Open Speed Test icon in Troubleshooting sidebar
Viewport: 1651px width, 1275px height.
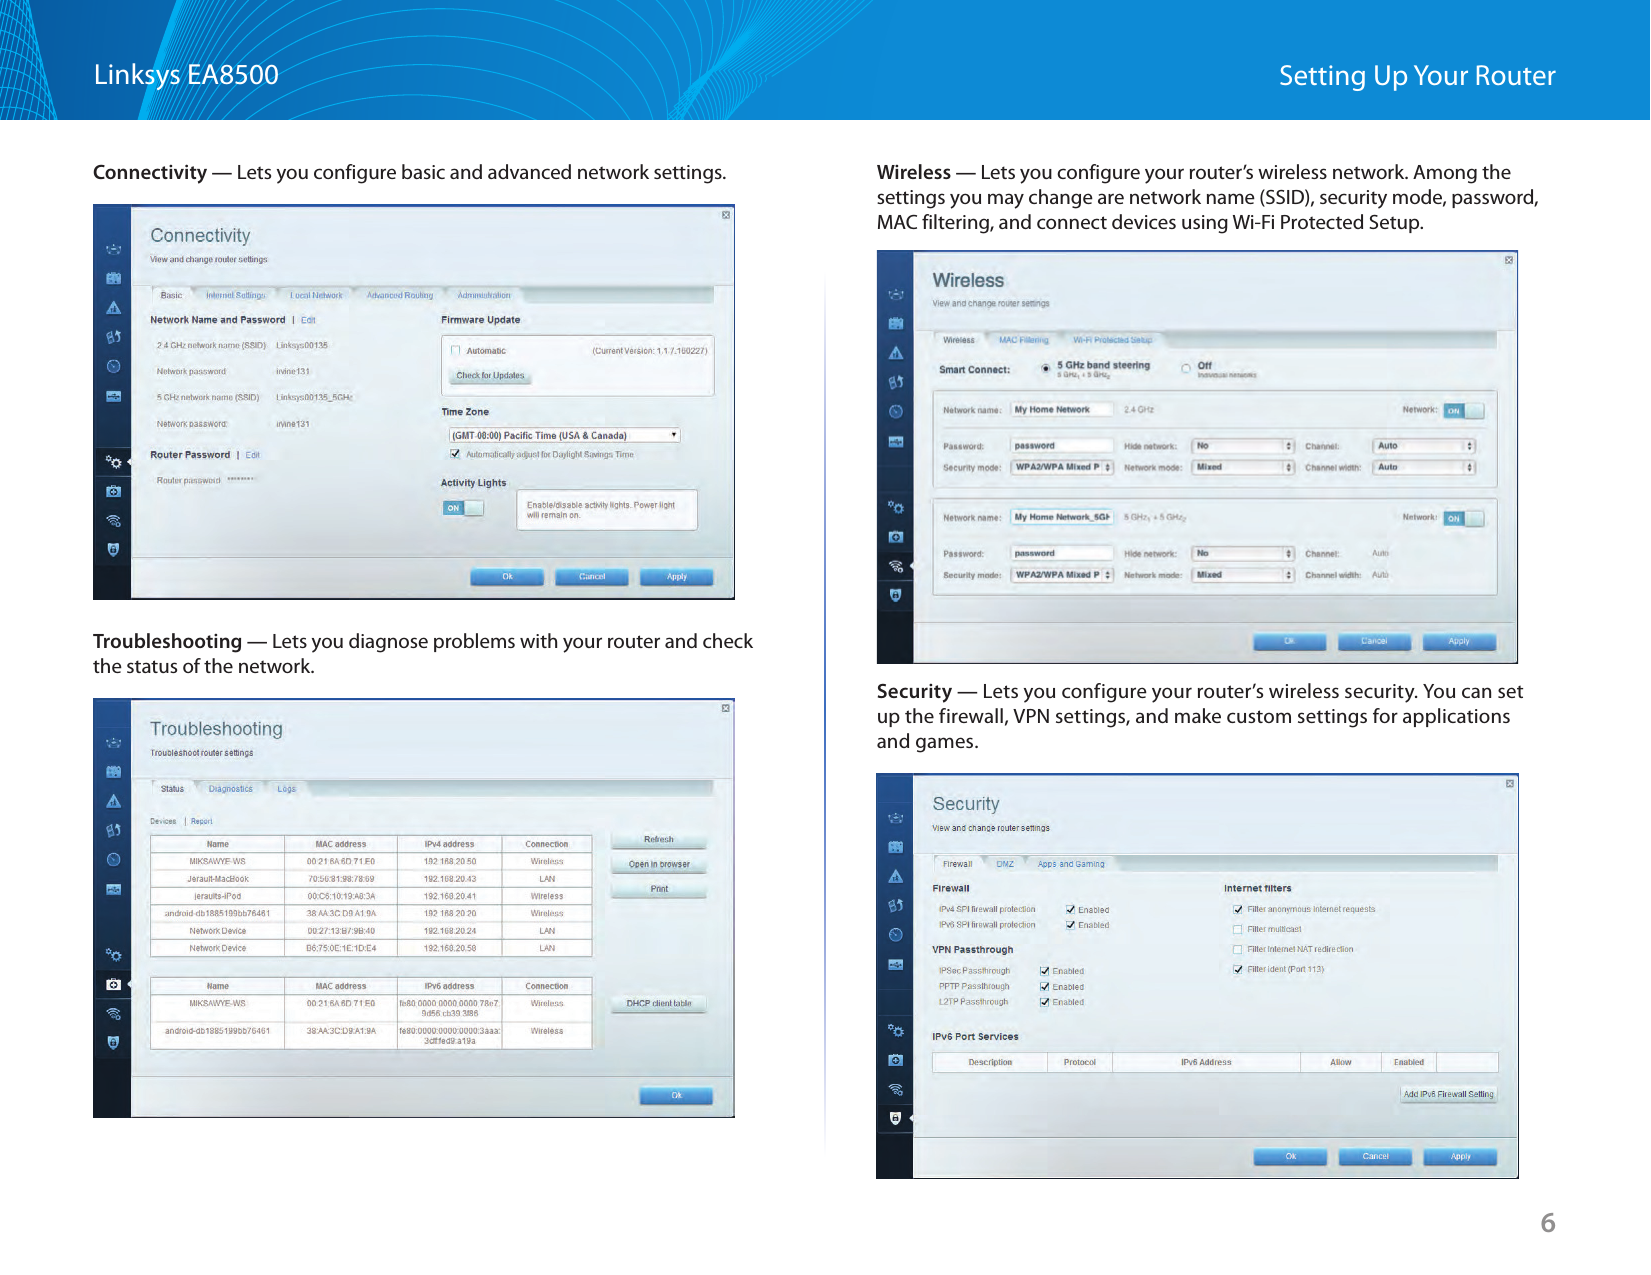[114, 860]
